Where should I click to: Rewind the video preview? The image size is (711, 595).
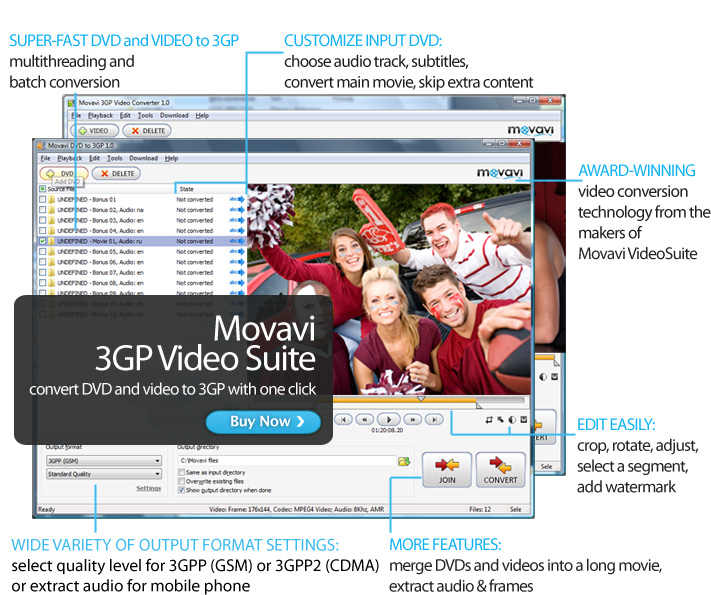click(x=365, y=419)
